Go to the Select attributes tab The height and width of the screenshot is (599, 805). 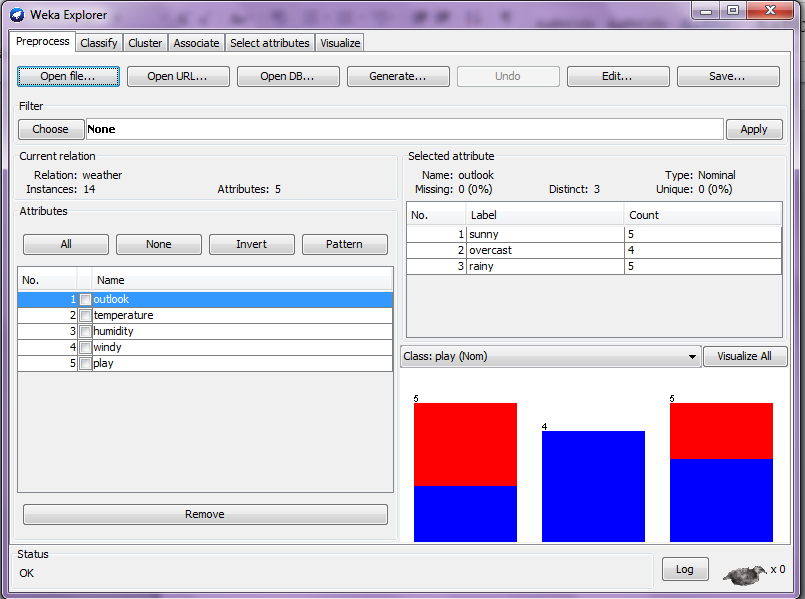pyautogui.click(x=270, y=43)
